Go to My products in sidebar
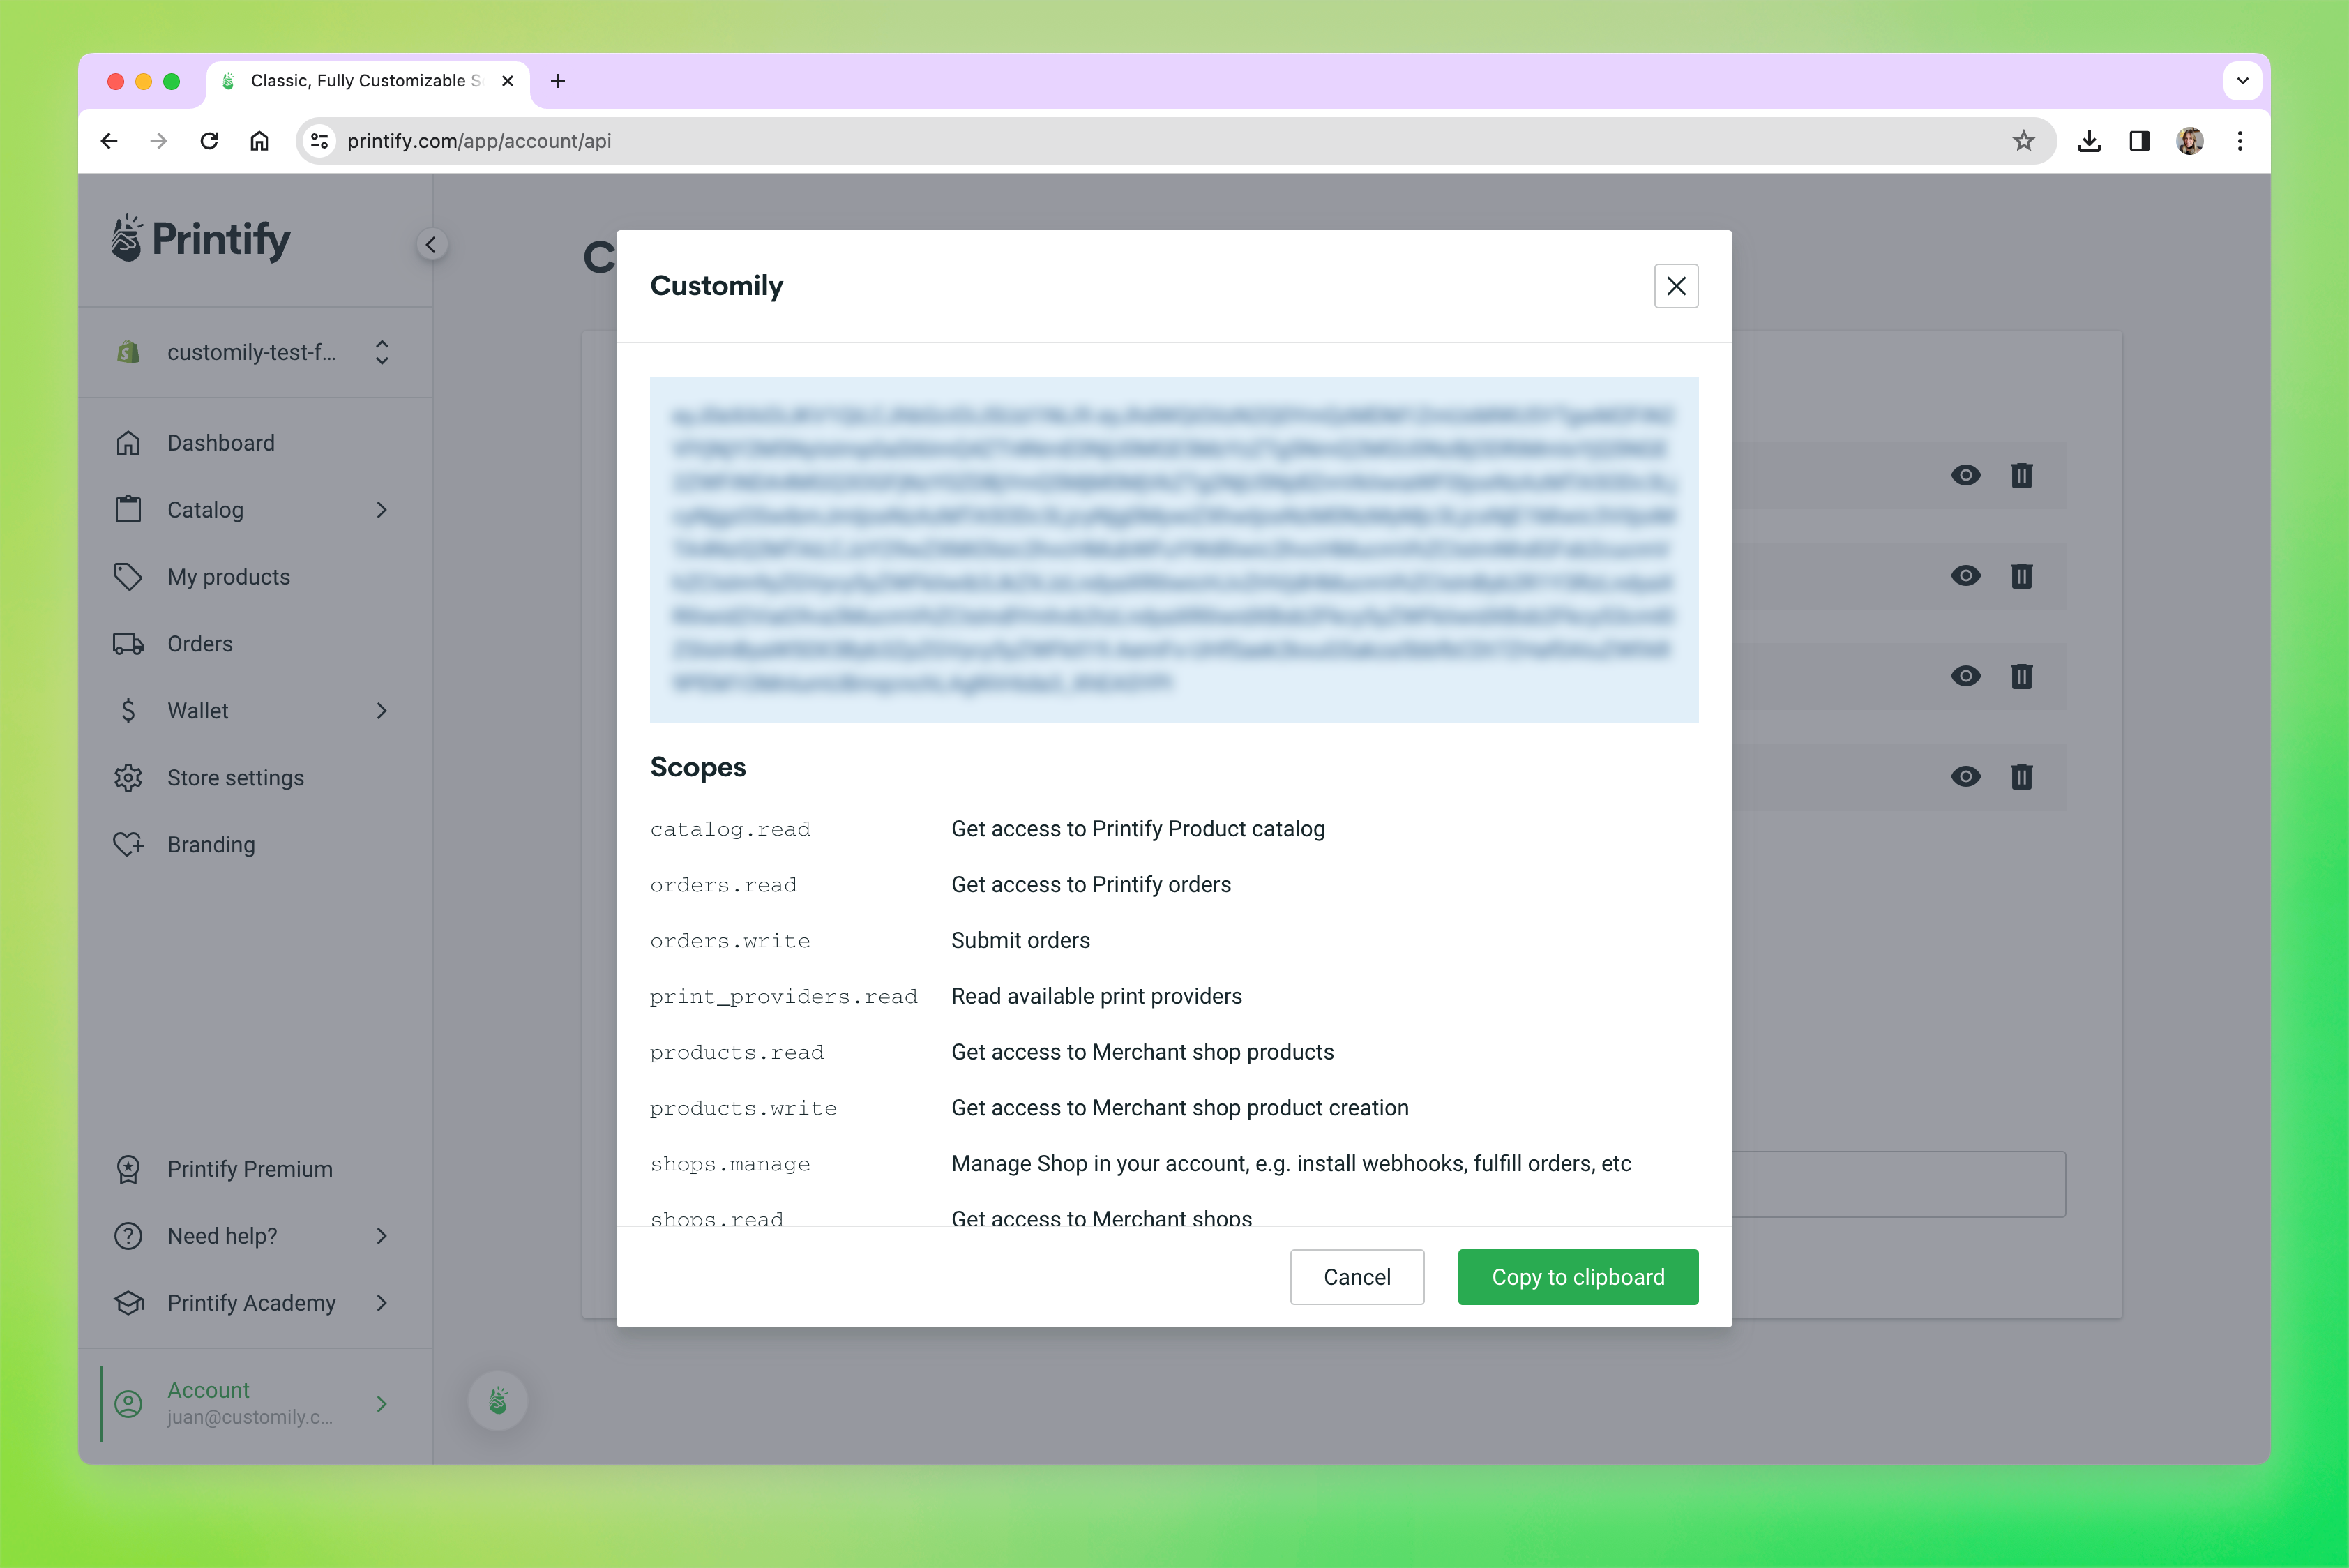The image size is (2349, 1568). pos(228,577)
